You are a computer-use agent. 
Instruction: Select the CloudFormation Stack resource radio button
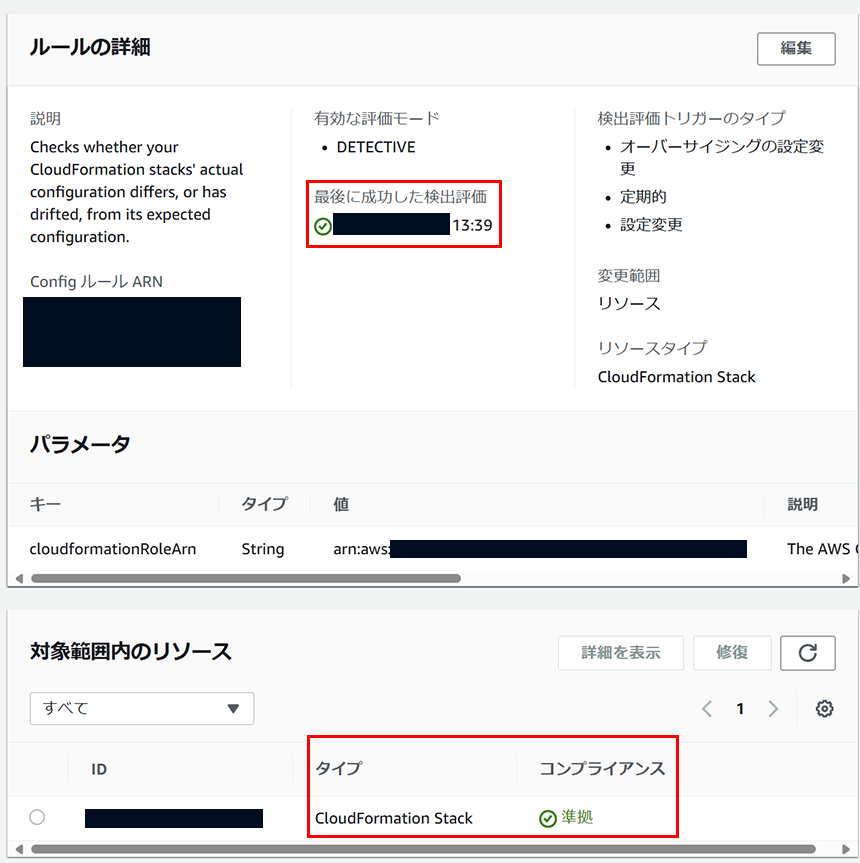[x=37, y=817]
